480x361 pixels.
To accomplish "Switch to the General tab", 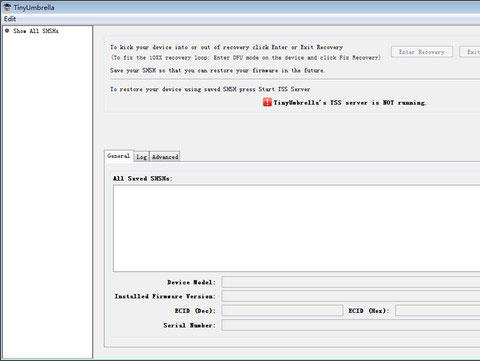I will click(119, 156).
